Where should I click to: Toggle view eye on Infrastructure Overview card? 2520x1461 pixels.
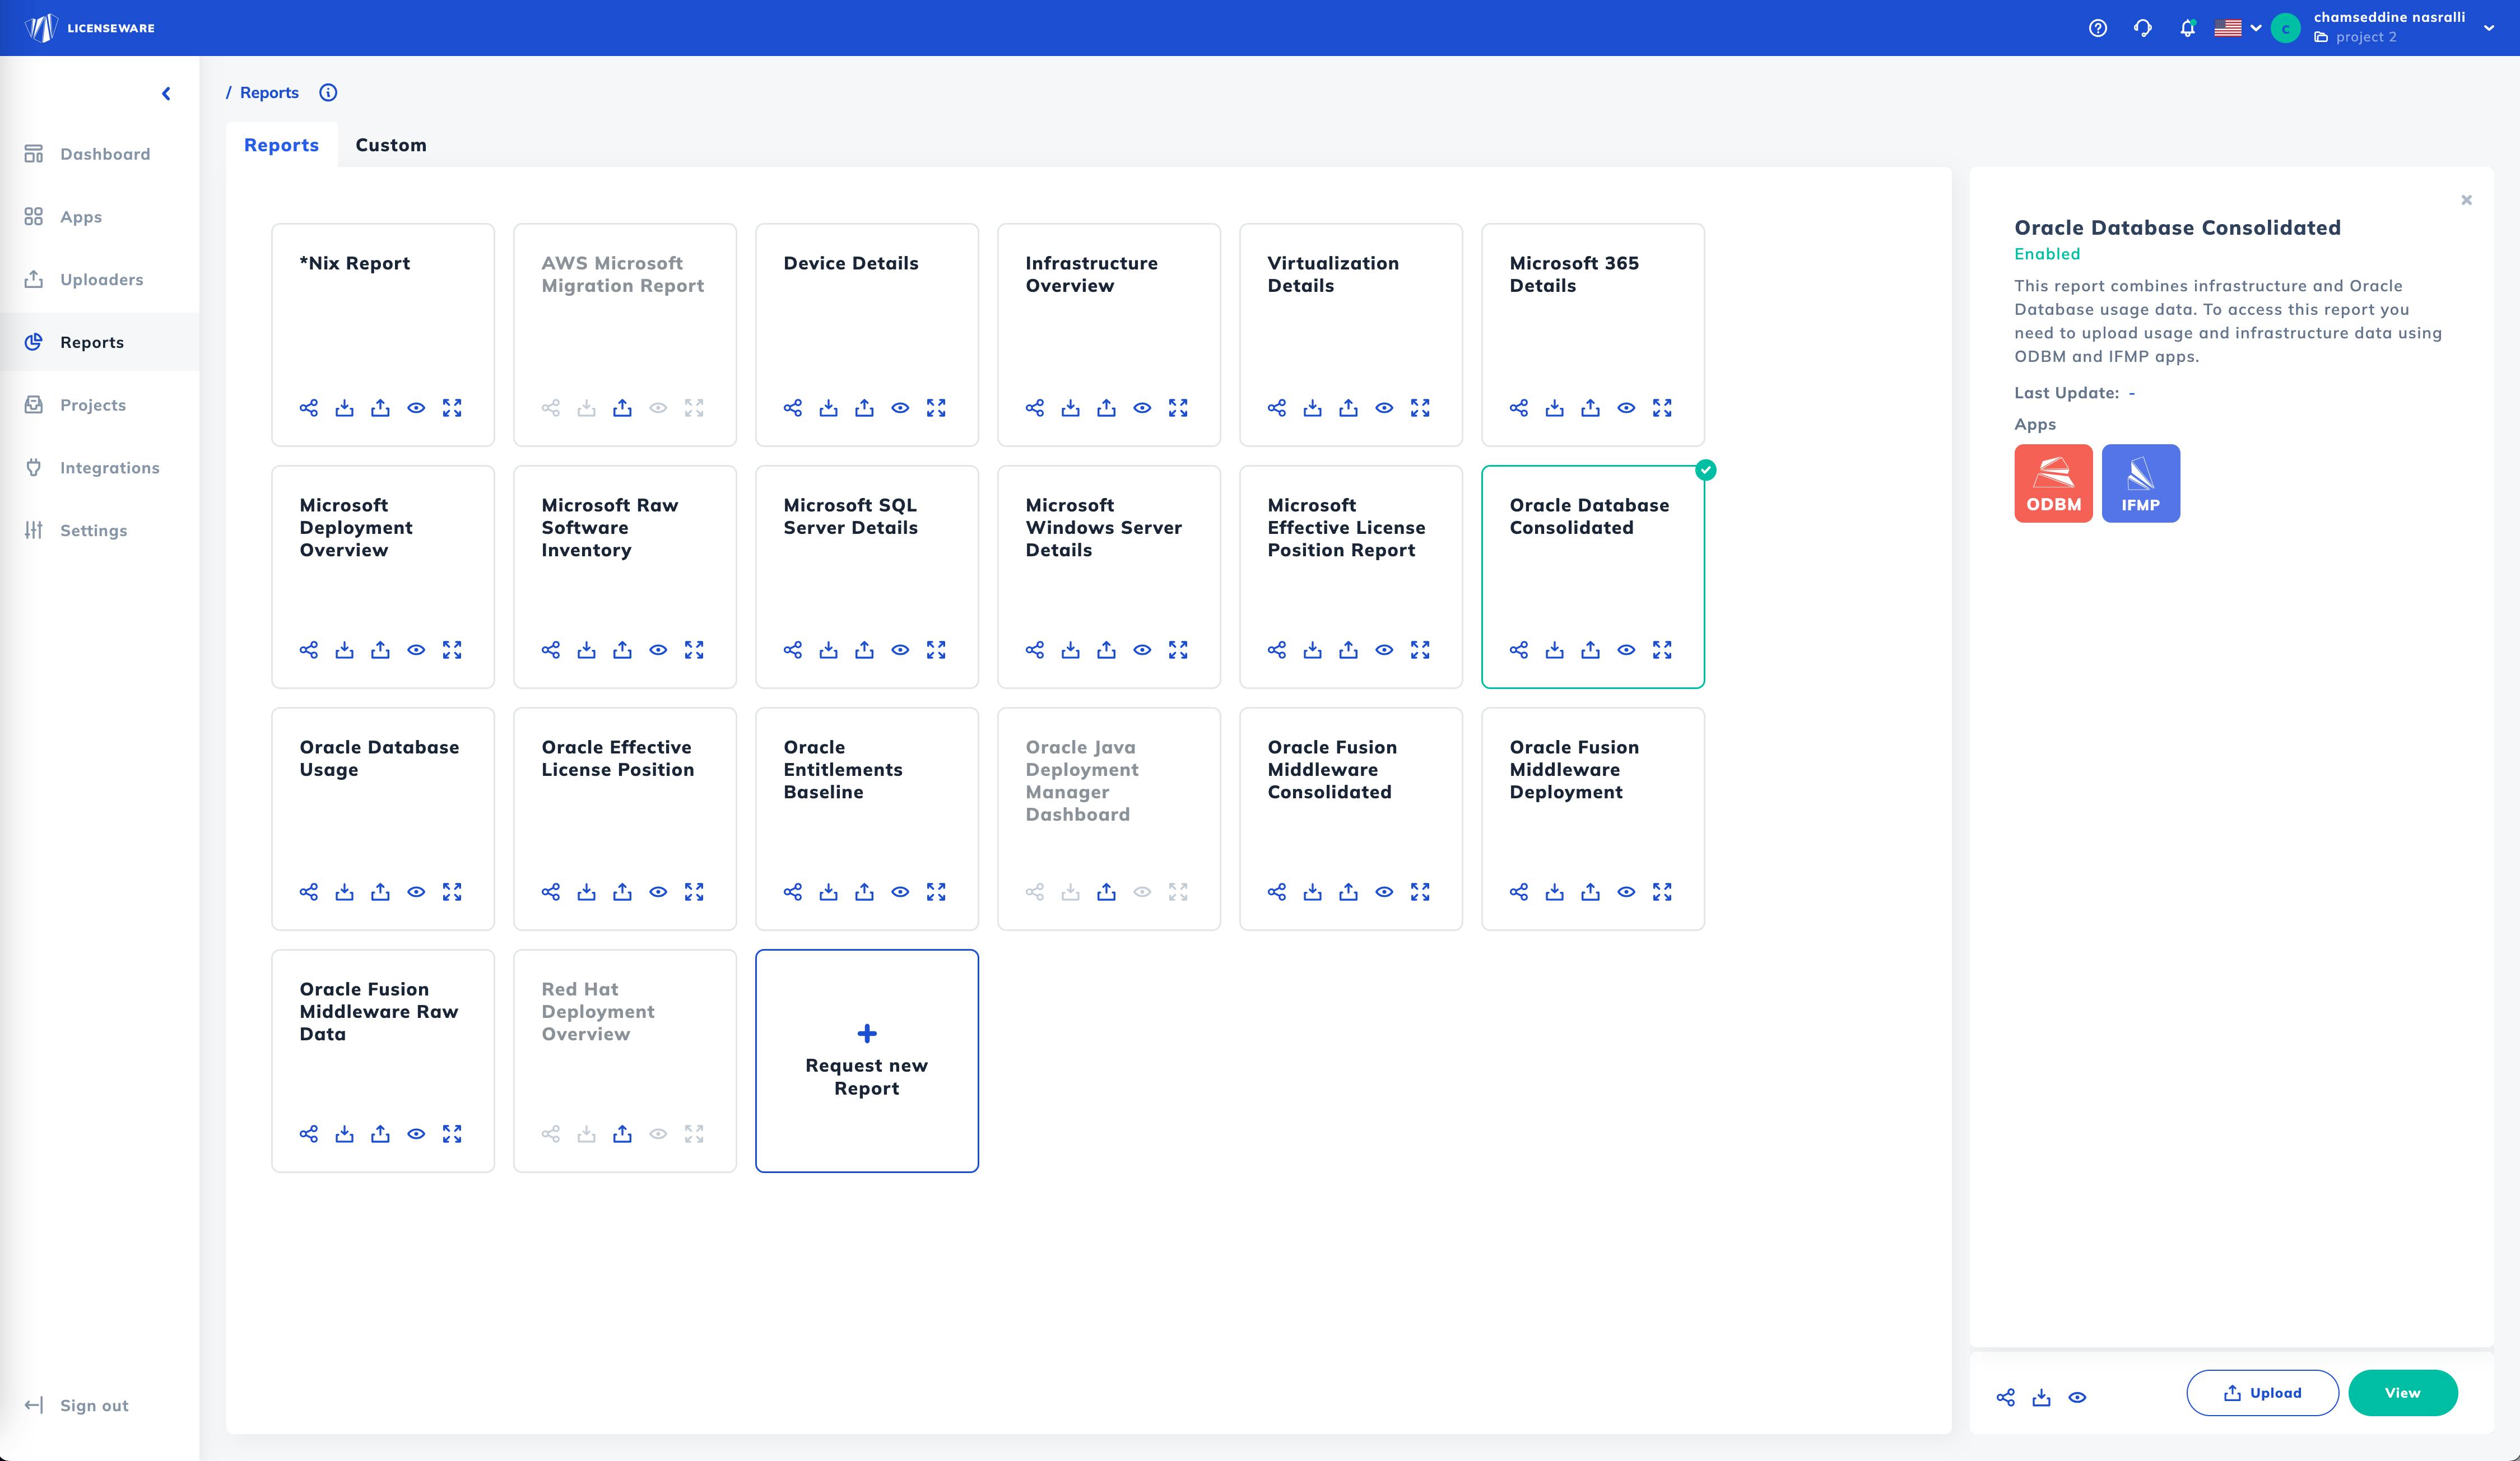pyautogui.click(x=1142, y=408)
